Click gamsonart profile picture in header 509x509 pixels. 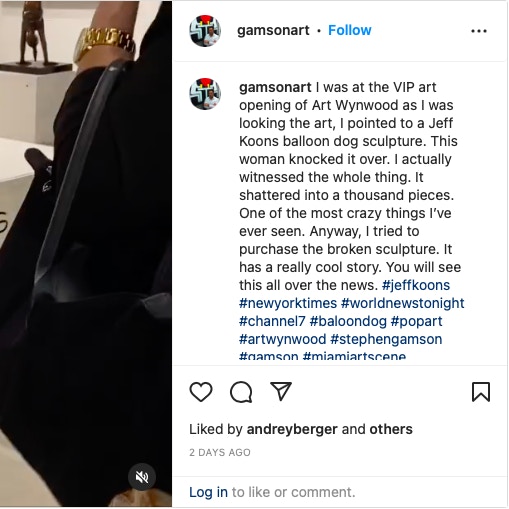205,31
